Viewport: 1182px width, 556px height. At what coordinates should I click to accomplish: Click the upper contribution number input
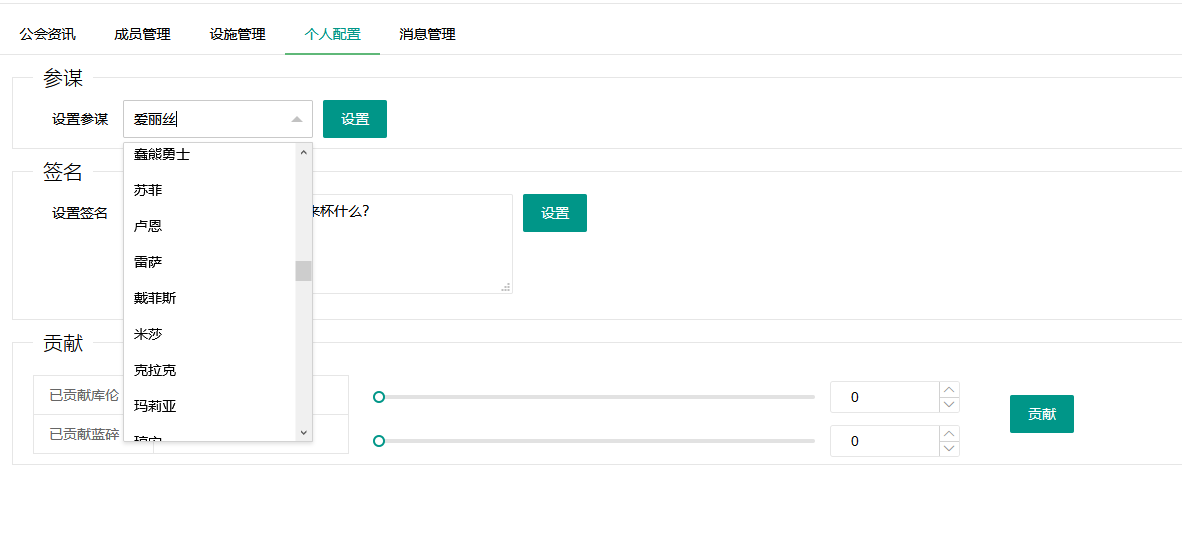885,397
